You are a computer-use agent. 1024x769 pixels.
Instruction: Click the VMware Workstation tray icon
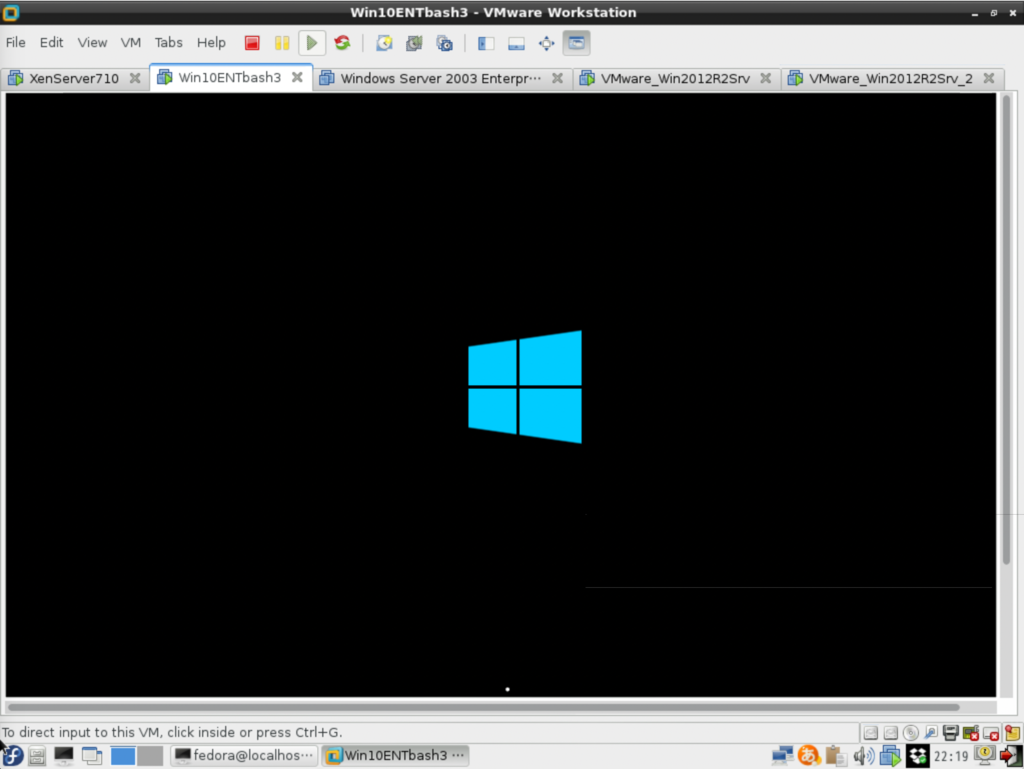[890, 755]
